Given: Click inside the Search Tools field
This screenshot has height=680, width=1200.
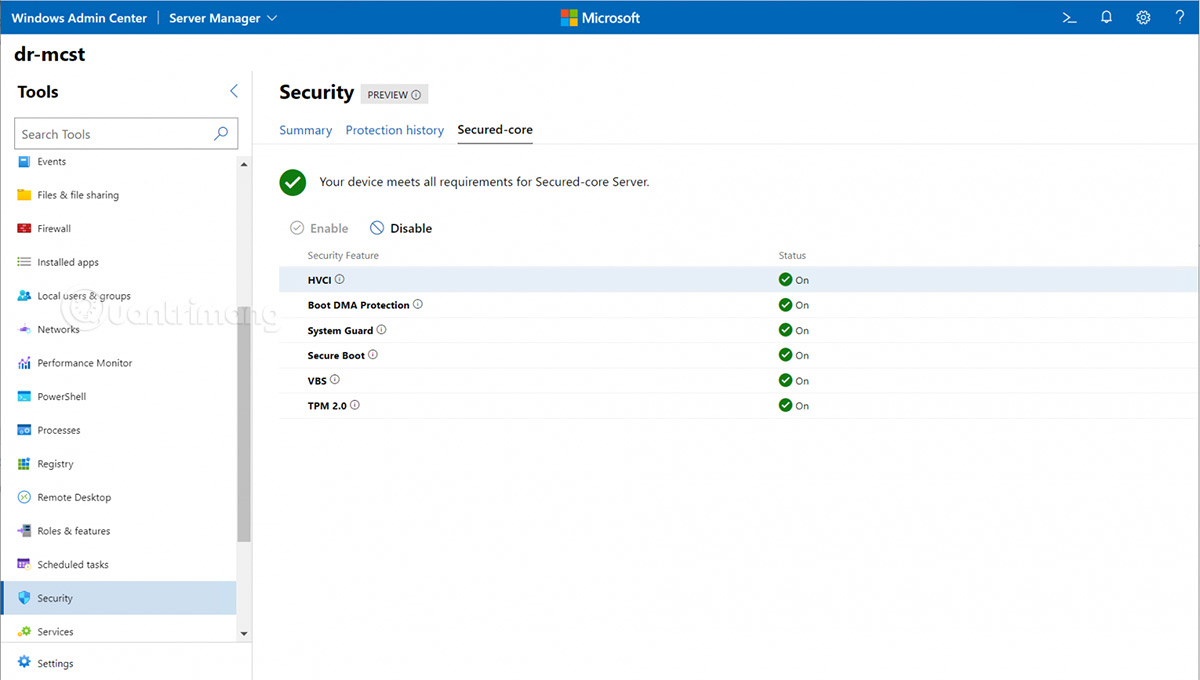Looking at the screenshot, I should pos(115,133).
